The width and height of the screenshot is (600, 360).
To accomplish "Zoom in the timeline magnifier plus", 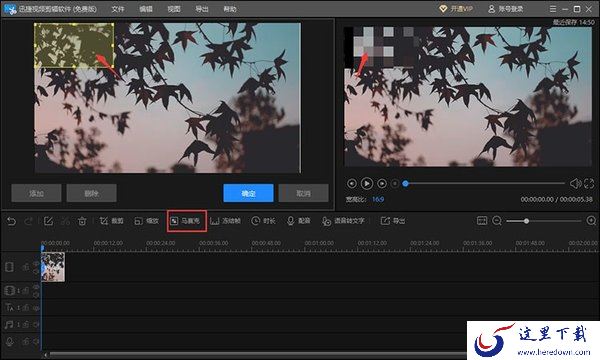I will click(x=591, y=221).
